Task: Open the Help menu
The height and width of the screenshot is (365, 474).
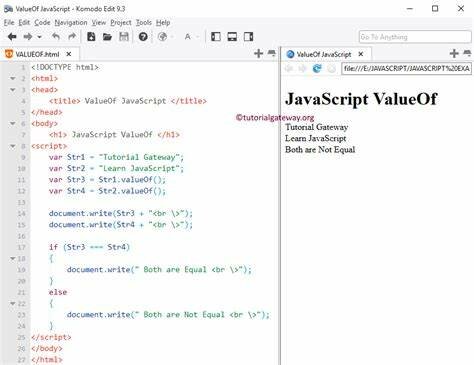Action: (x=163, y=23)
